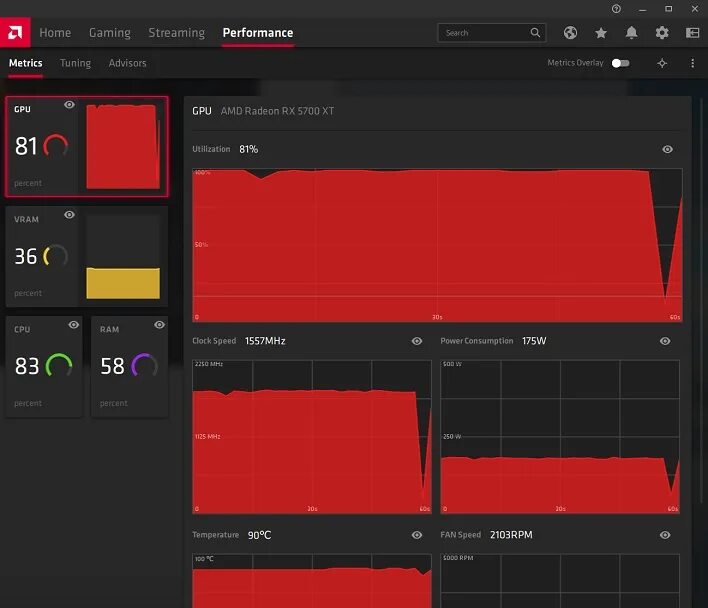
Task: Click the VRAM yellow gauge ring
Action: 56,255
